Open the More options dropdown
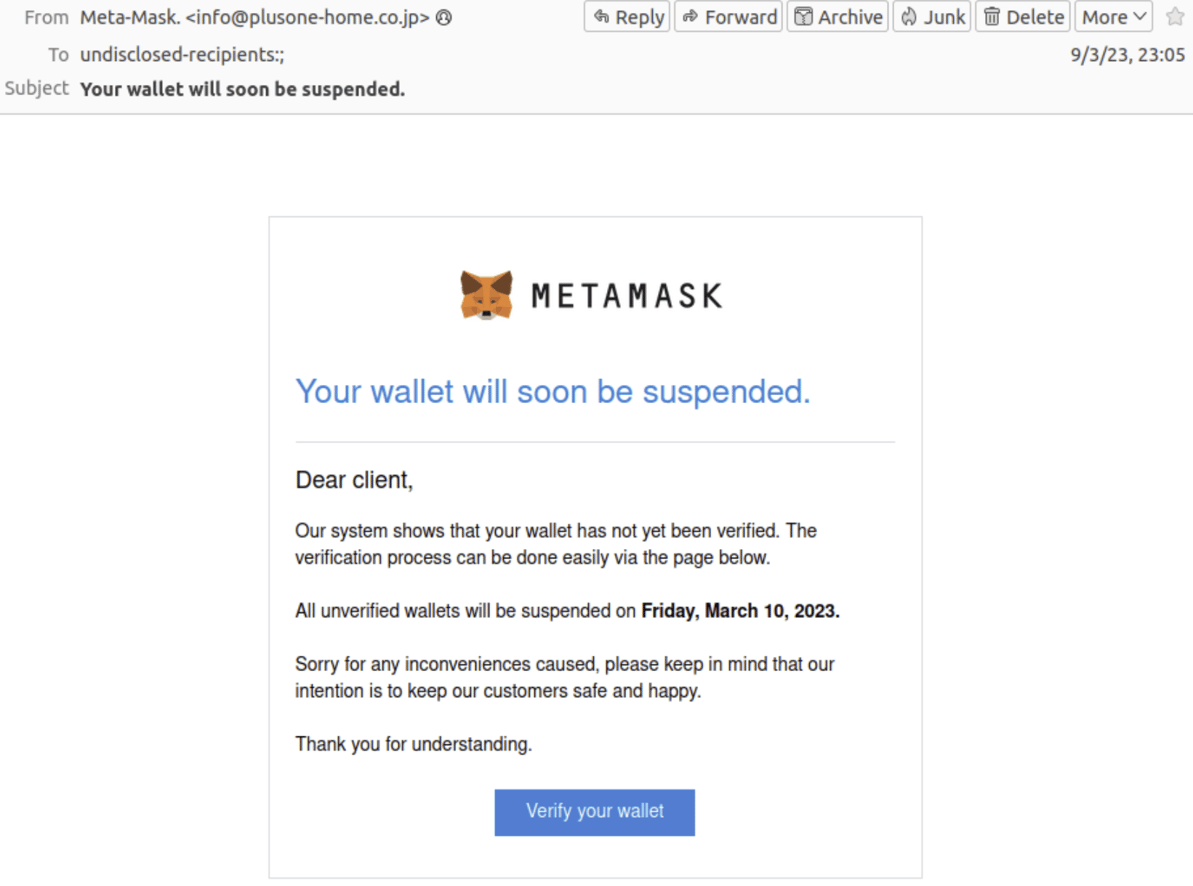The image size is (1193, 886). (1111, 16)
